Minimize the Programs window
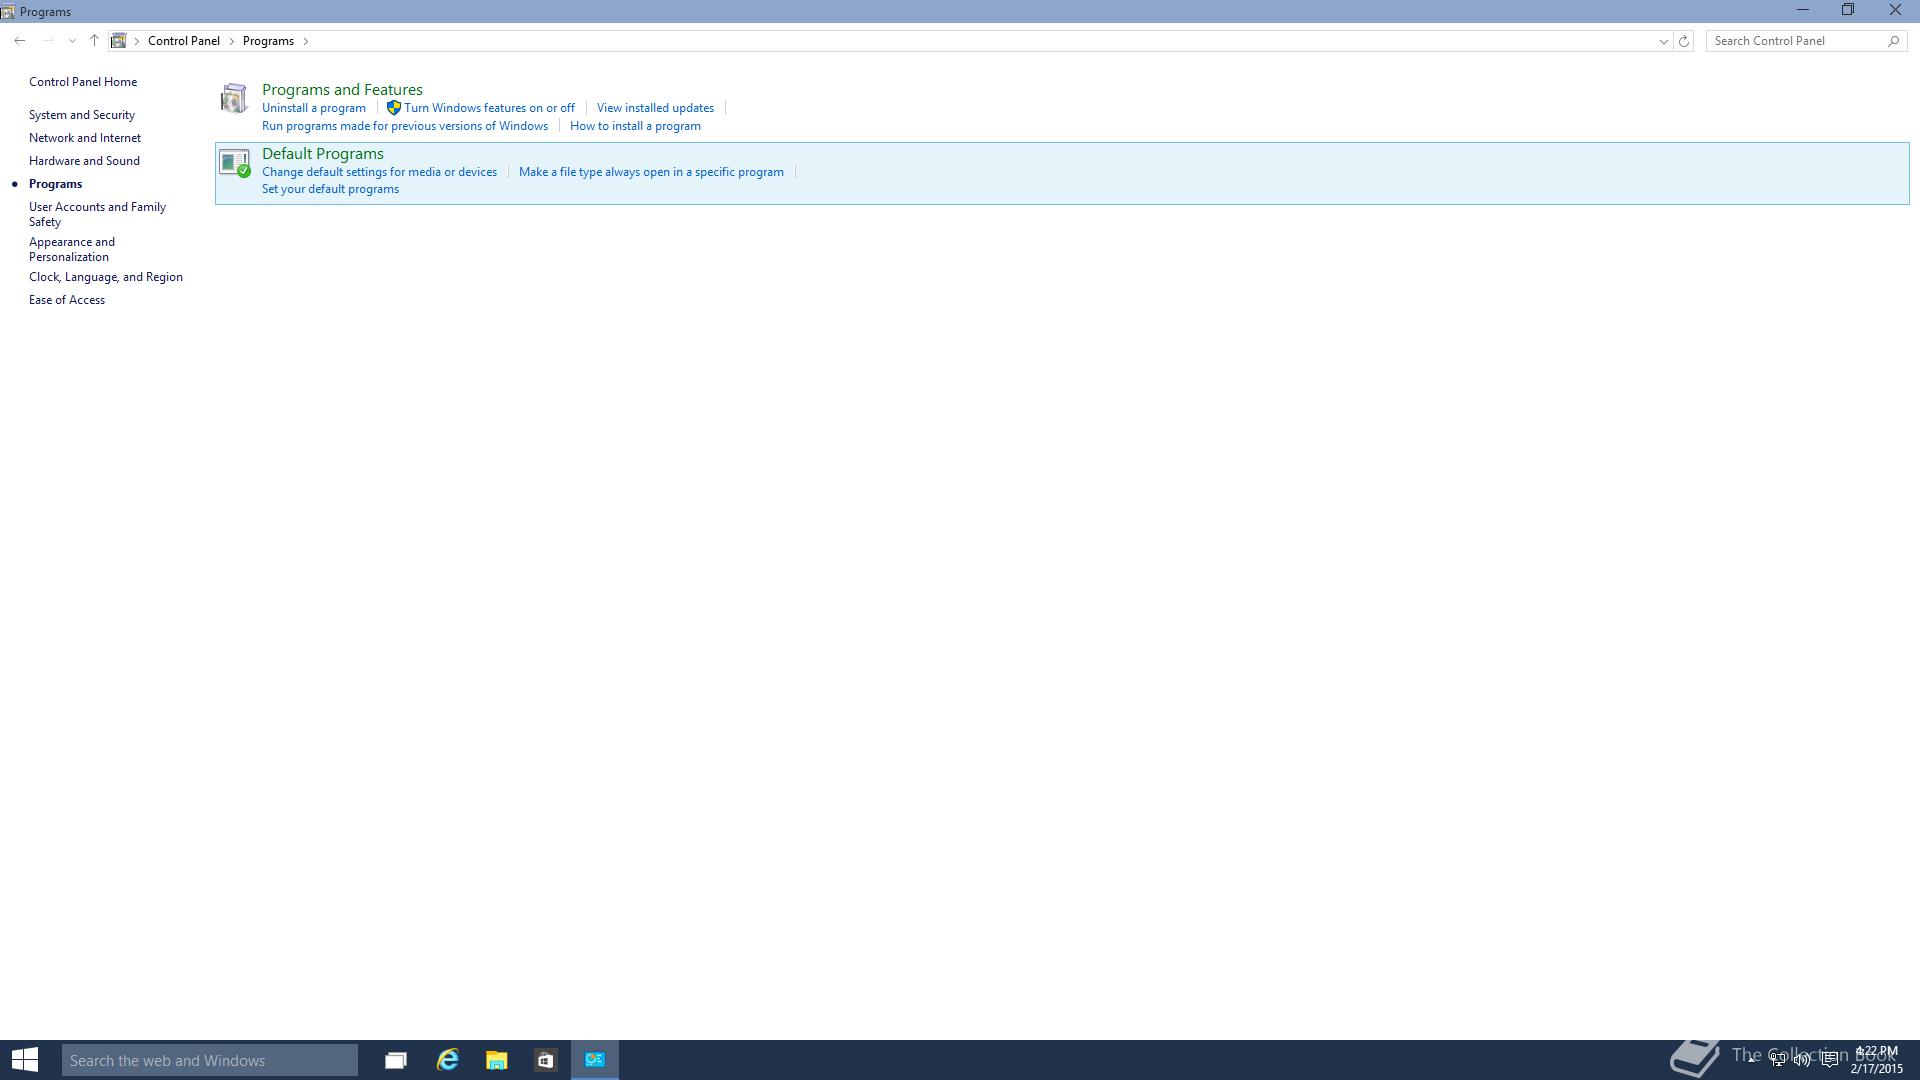Viewport: 1920px width, 1080px height. (x=1803, y=11)
